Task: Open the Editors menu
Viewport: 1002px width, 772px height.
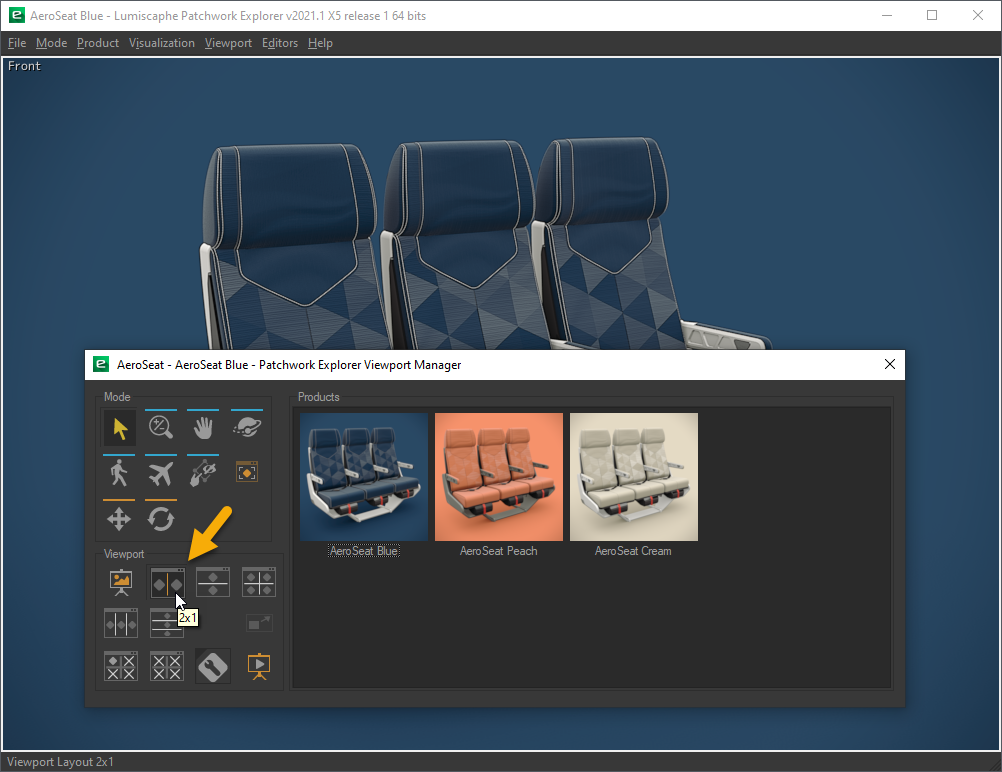Action: 280,43
